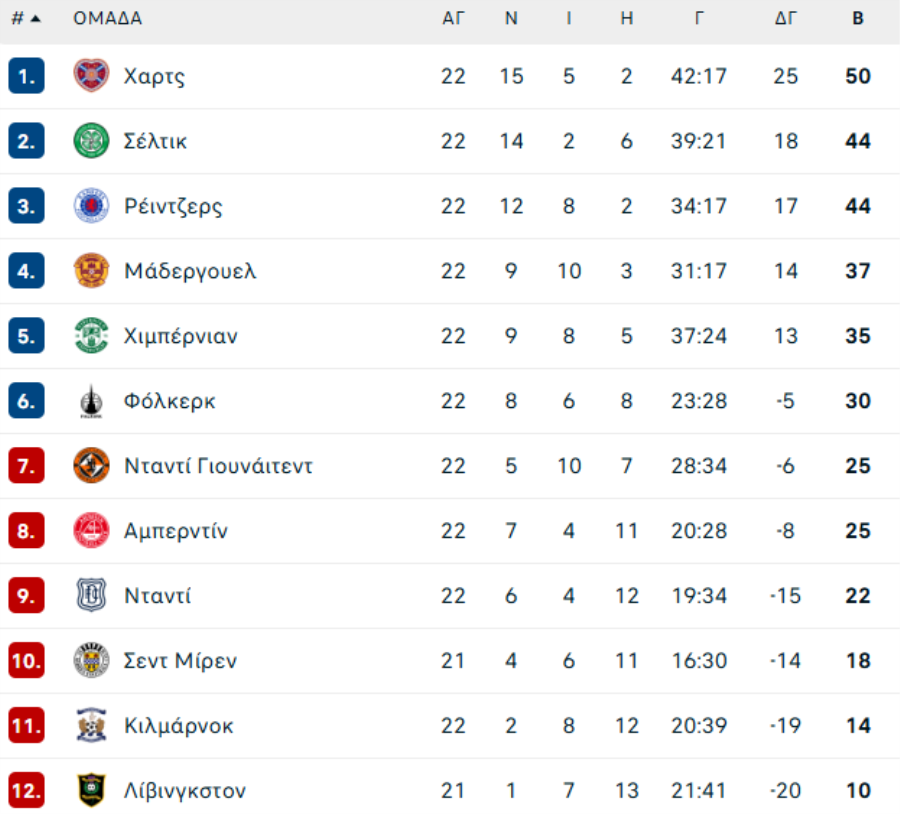Click the ΟΜΑΔΑ column header
The height and width of the screenshot is (814, 900).
(108, 19)
